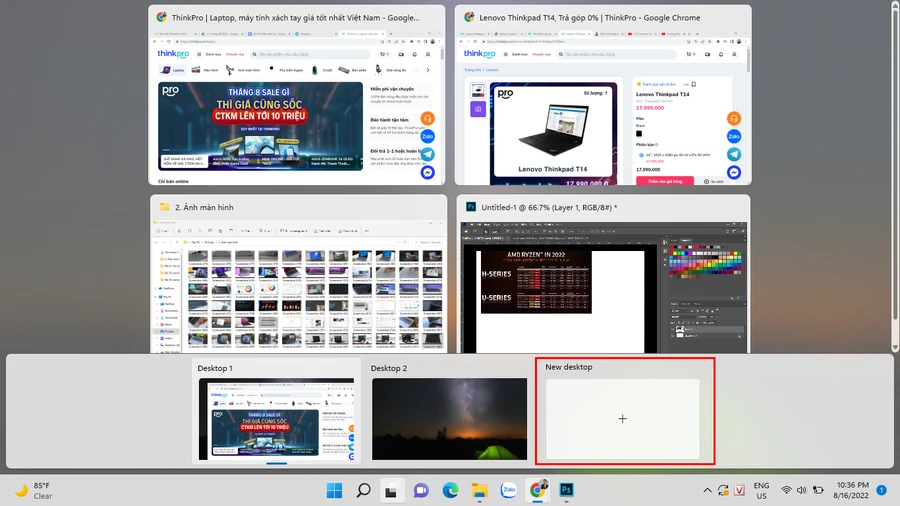Open the weather widget showing 85°F Clear

[x=33, y=491]
